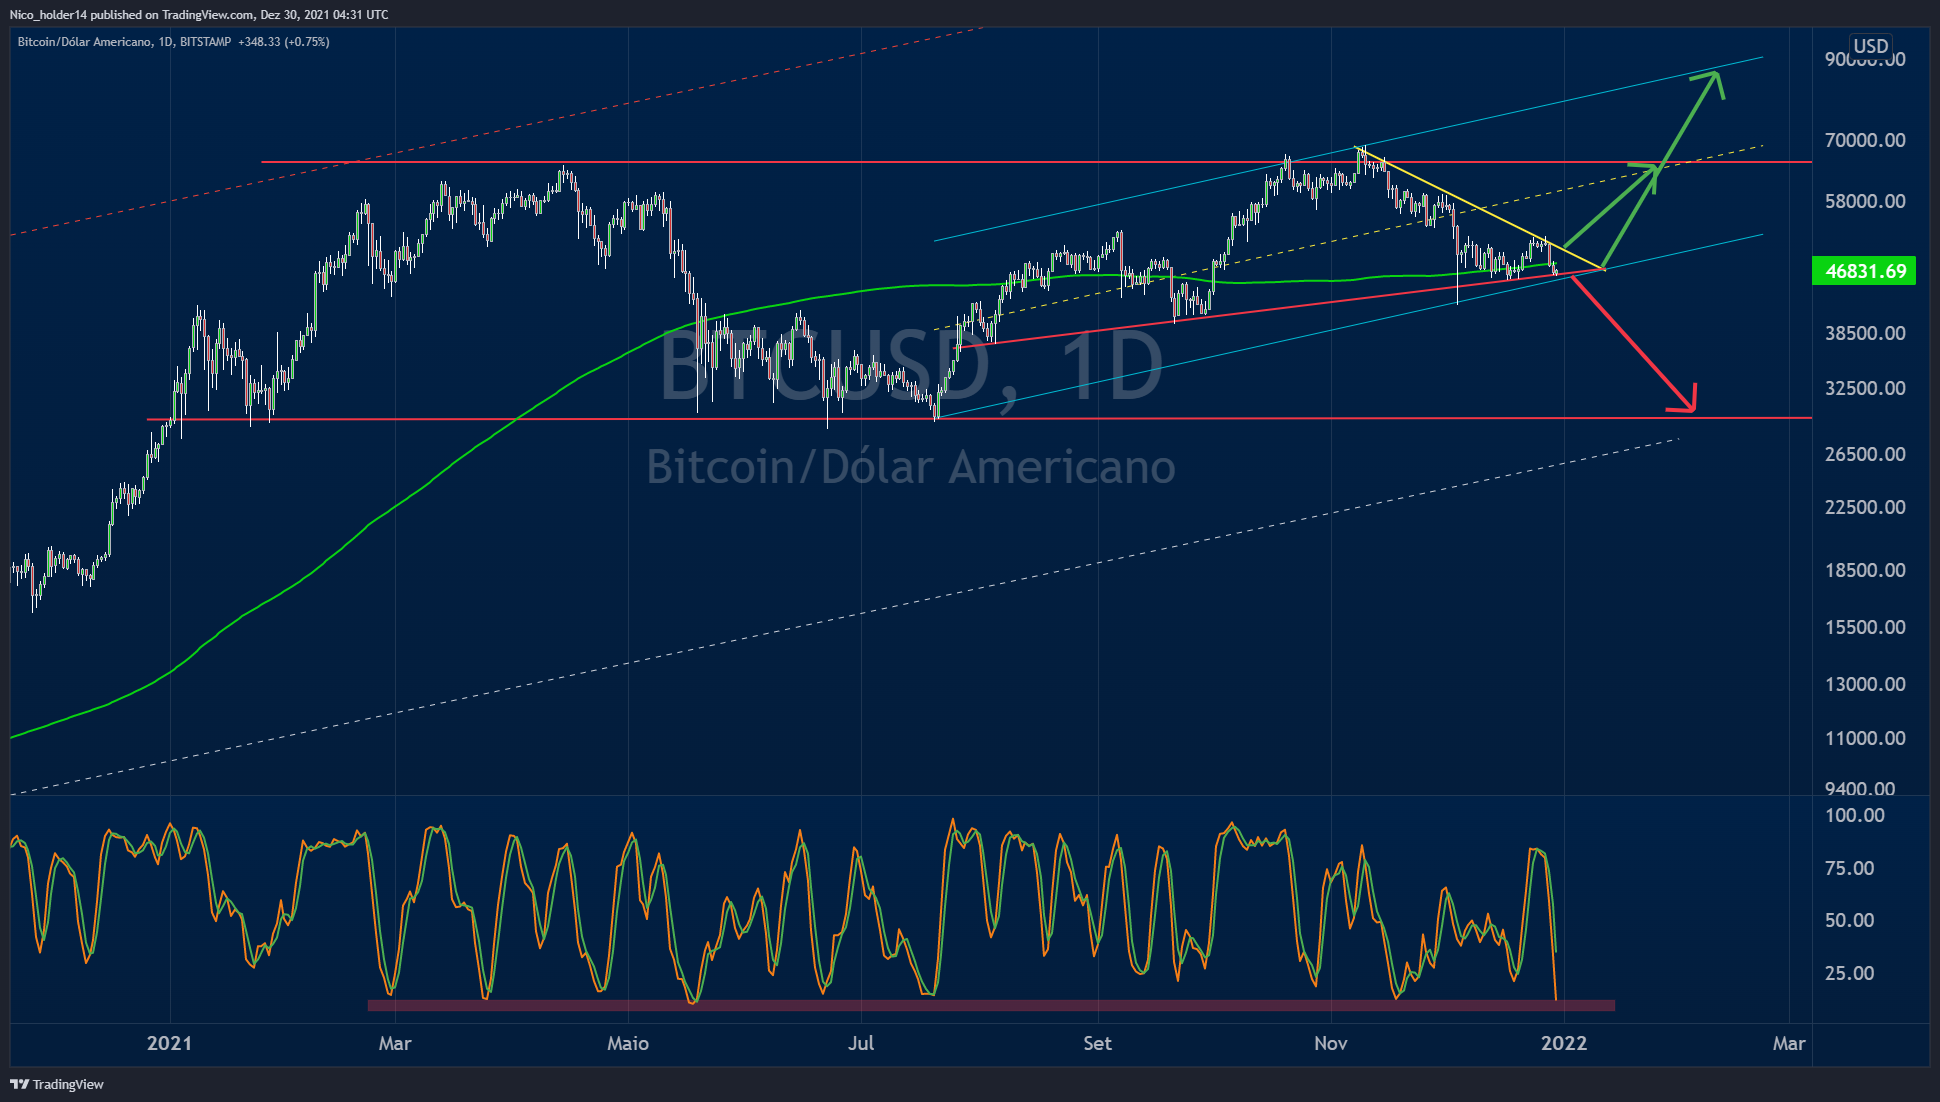The width and height of the screenshot is (1940, 1102).
Task: Click the Jul date axis label
Action: pyautogui.click(x=861, y=1043)
